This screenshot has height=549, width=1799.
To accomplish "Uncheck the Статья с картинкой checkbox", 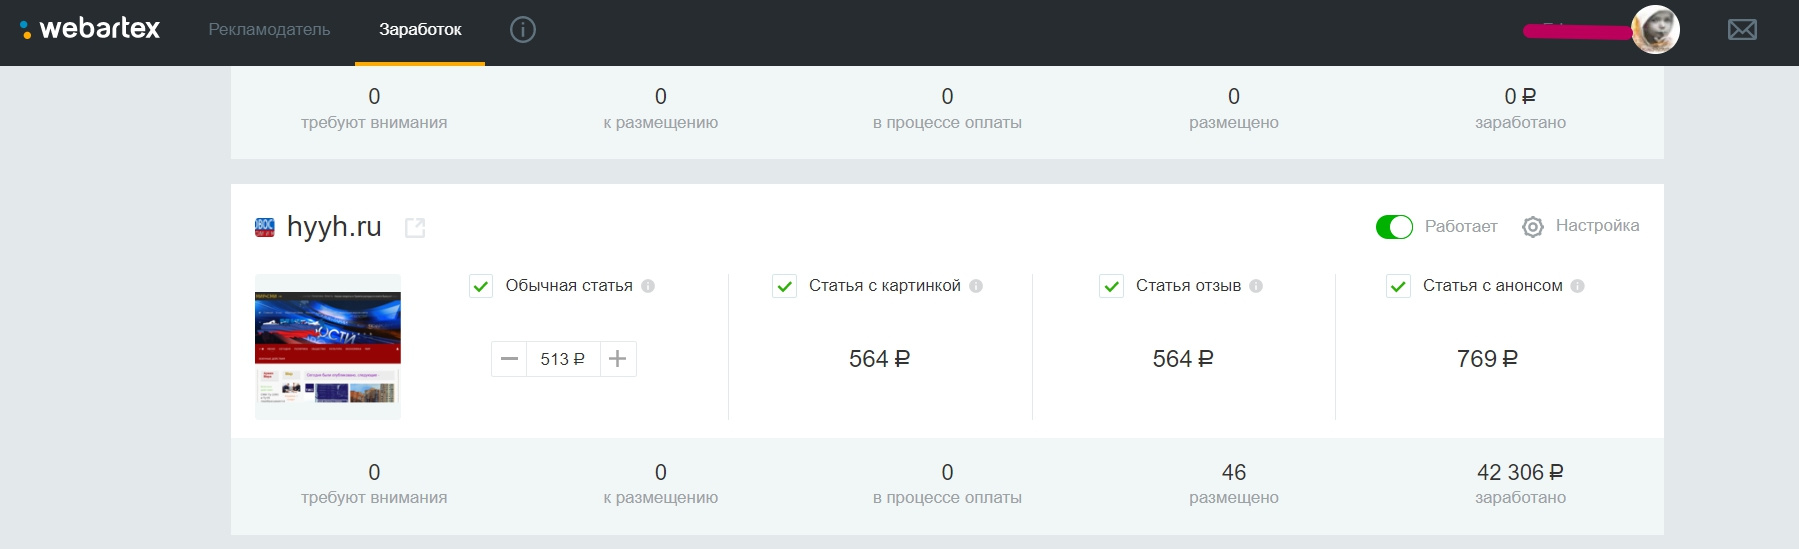I will pos(785,287).
